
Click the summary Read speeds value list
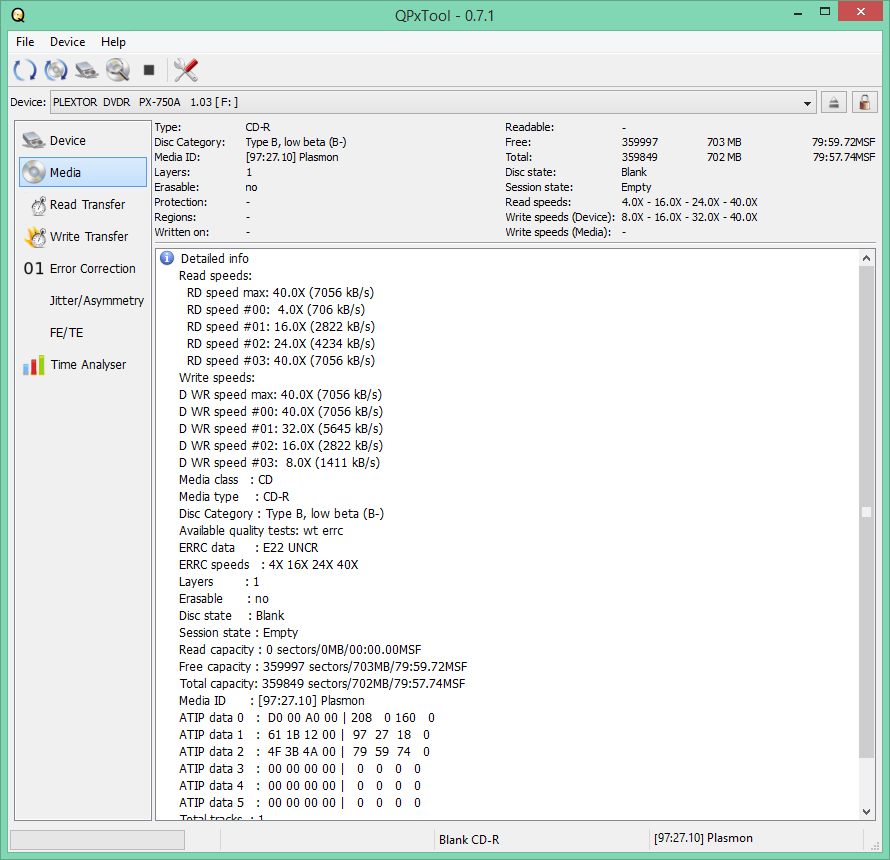(689, 202)
